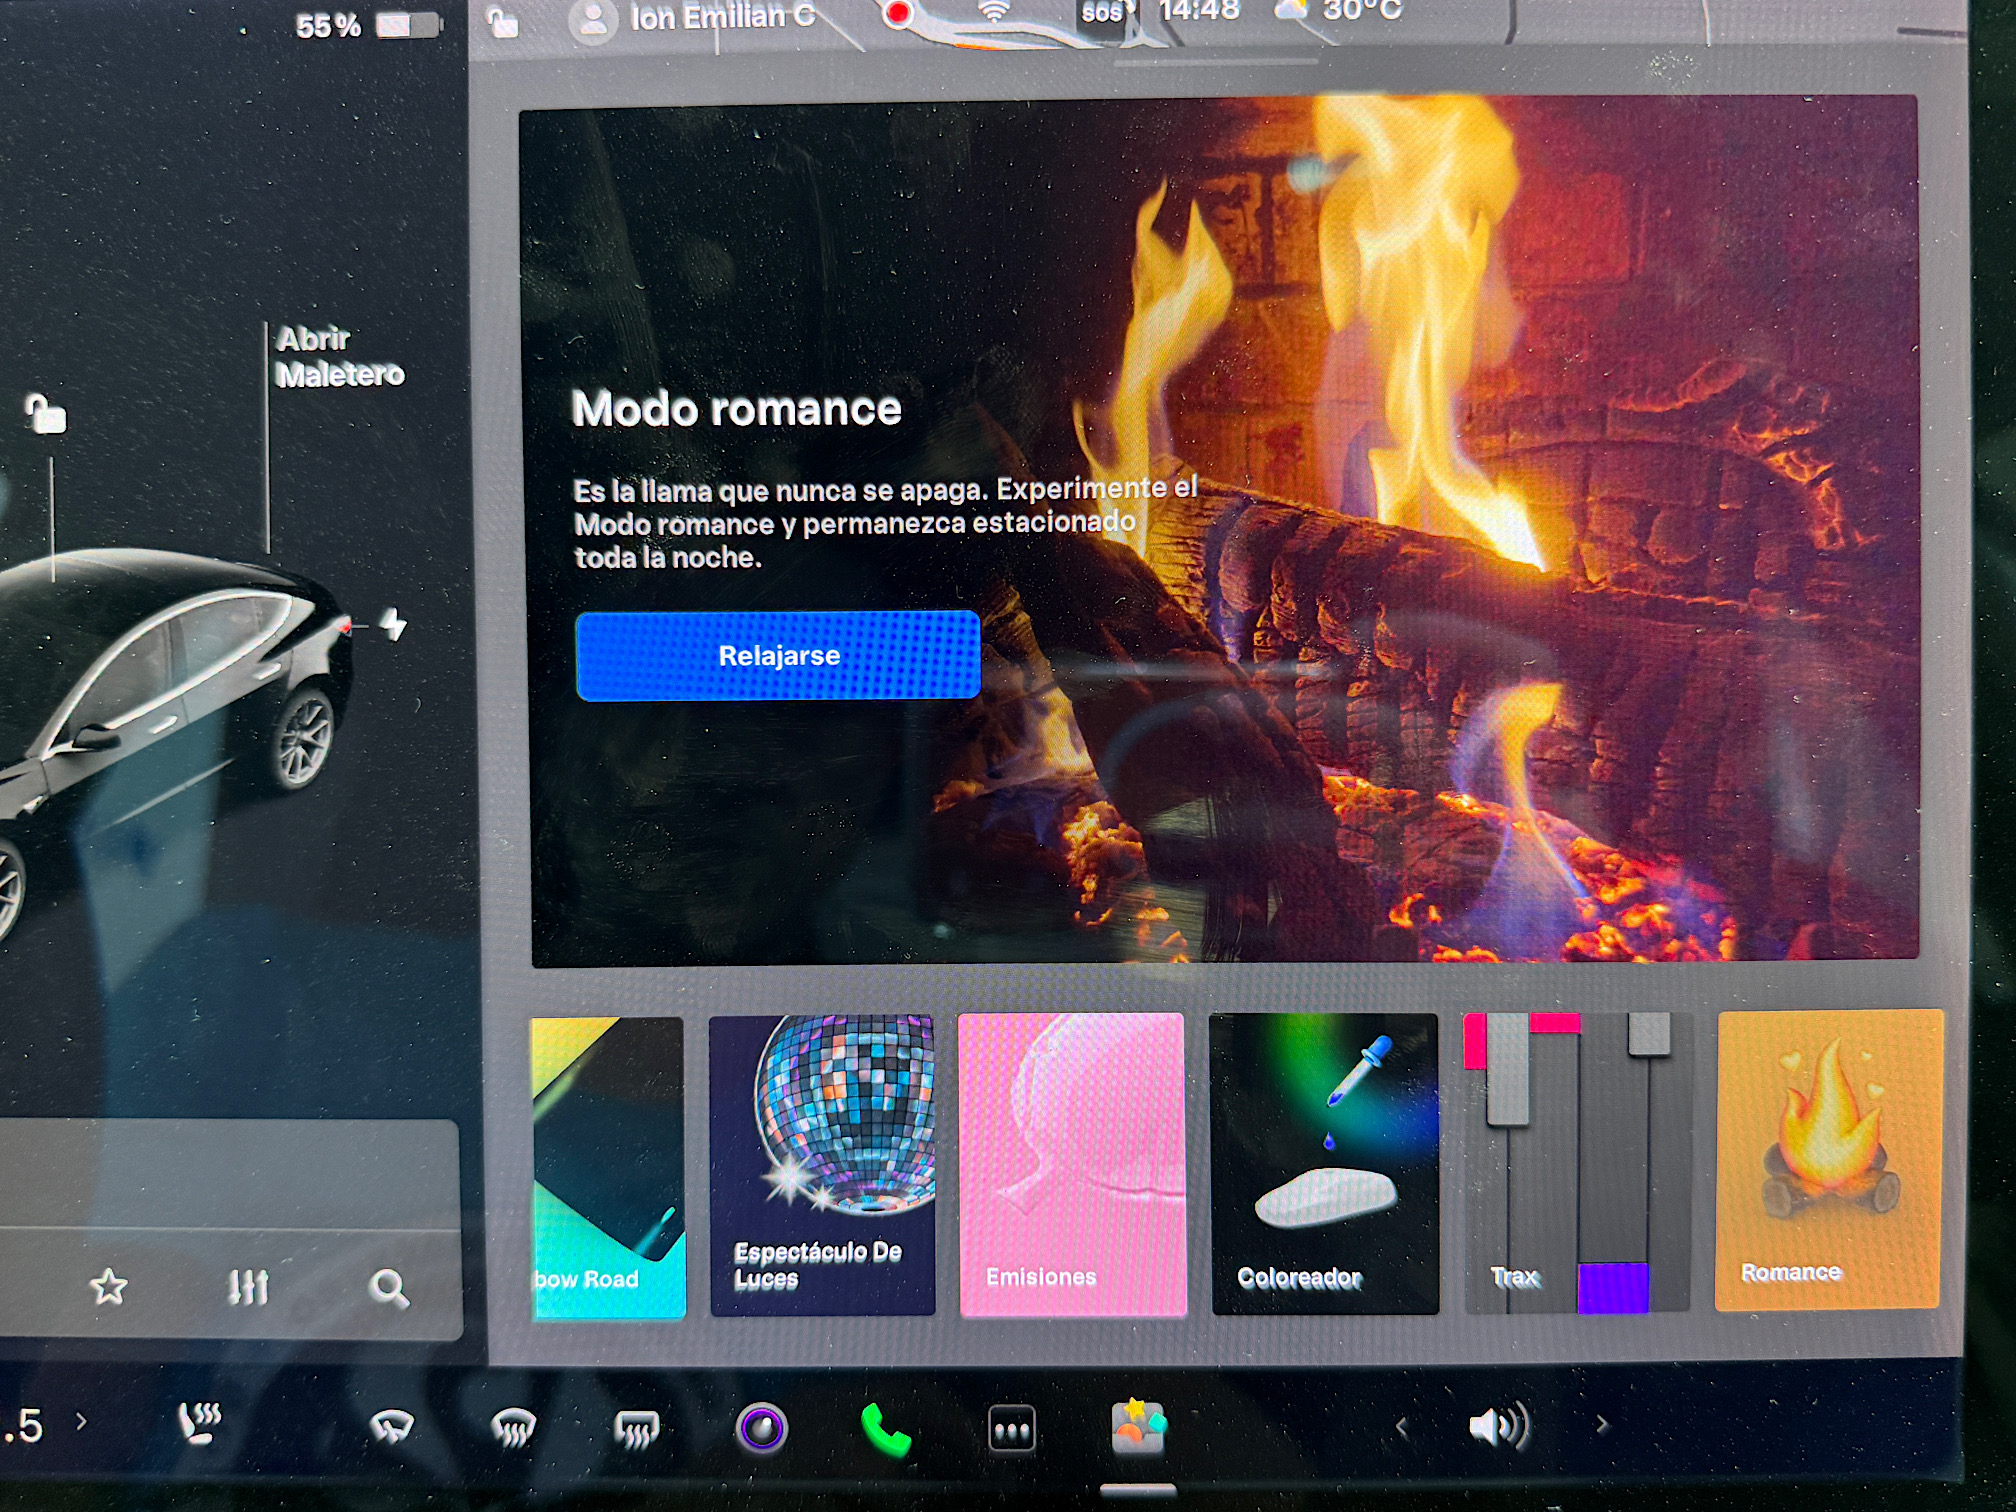Toggle the front windshield defrost

click(x=514, y=1428)
